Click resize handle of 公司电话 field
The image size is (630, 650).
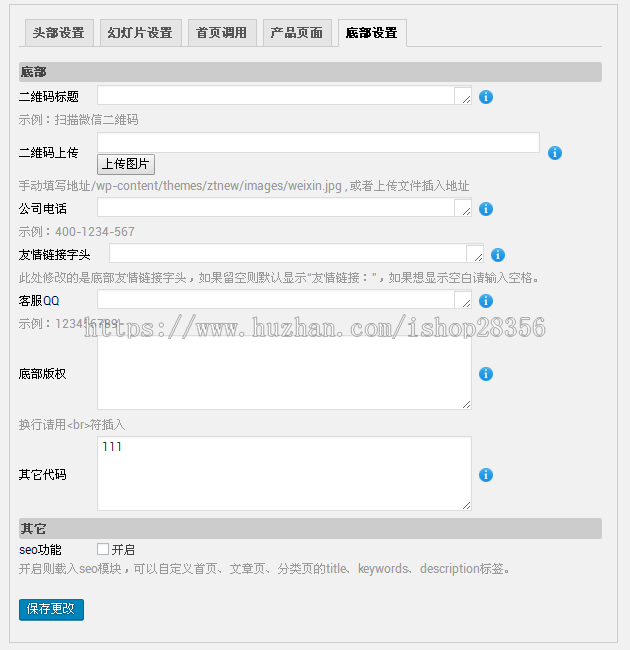tap(467, 211)
